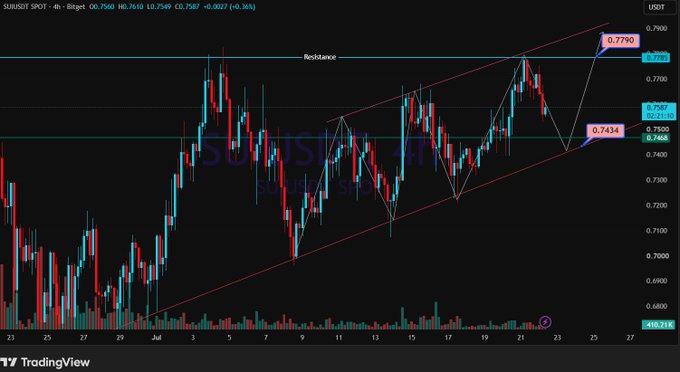Select the Resistance line label
The image size is (680, 372).
coord(320,57)
